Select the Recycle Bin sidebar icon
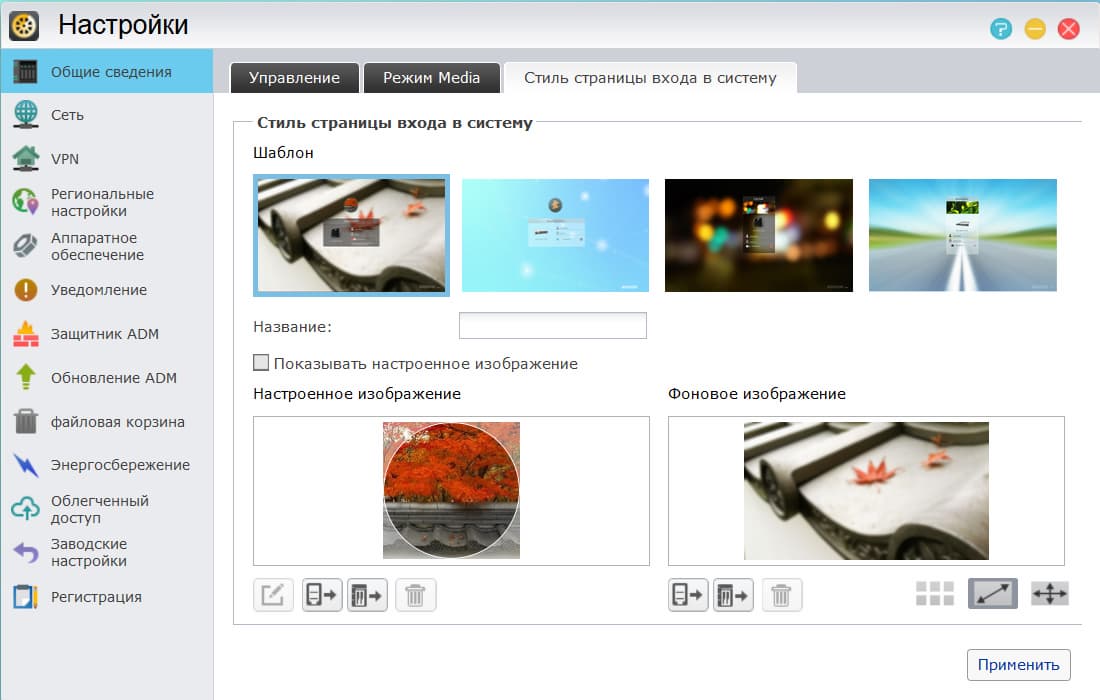The height and width of the screenshot is (700, 1100). tap(28, 421)
